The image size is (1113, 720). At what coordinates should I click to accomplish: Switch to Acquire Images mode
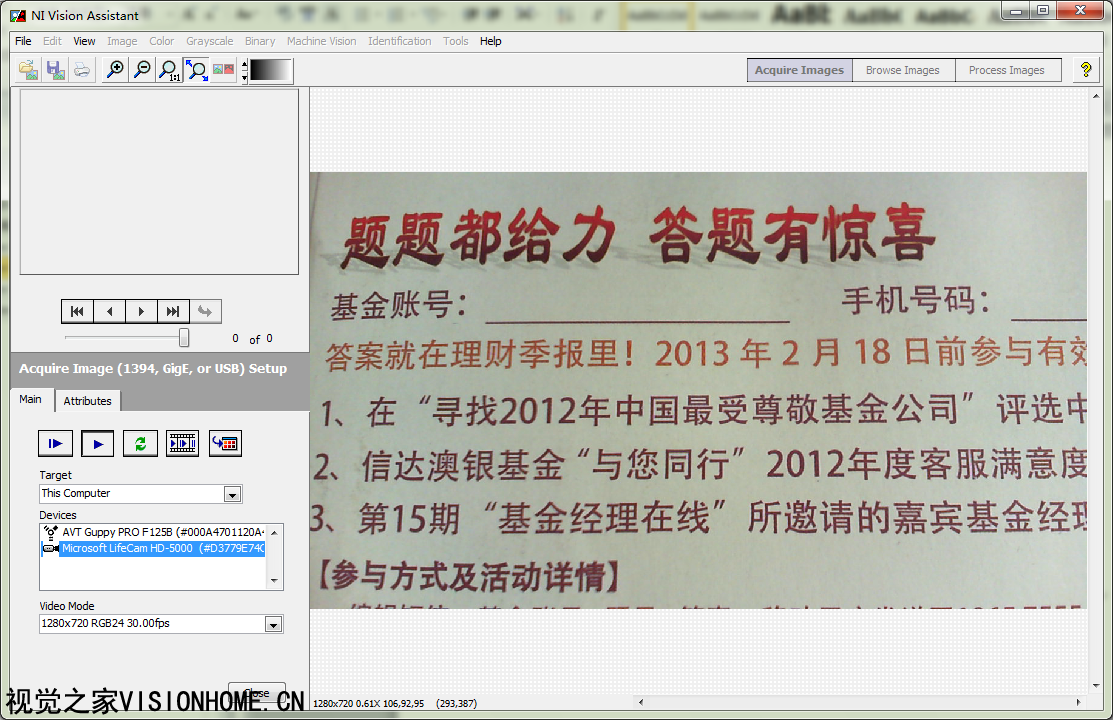(799, 70)
